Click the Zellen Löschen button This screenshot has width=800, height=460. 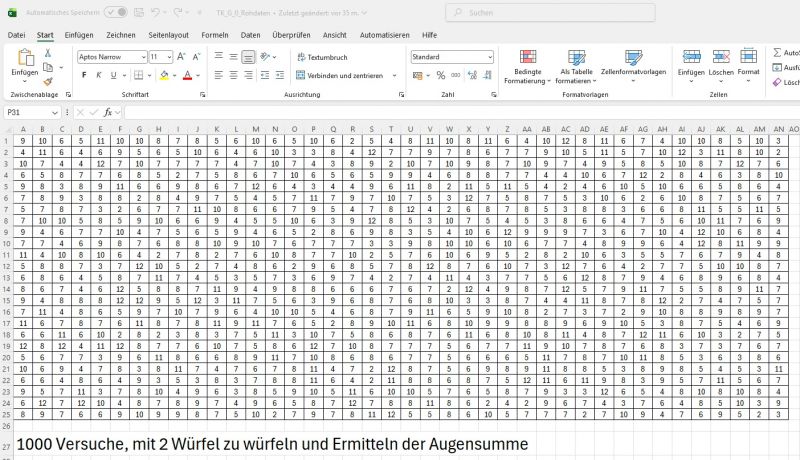[721, 65]
